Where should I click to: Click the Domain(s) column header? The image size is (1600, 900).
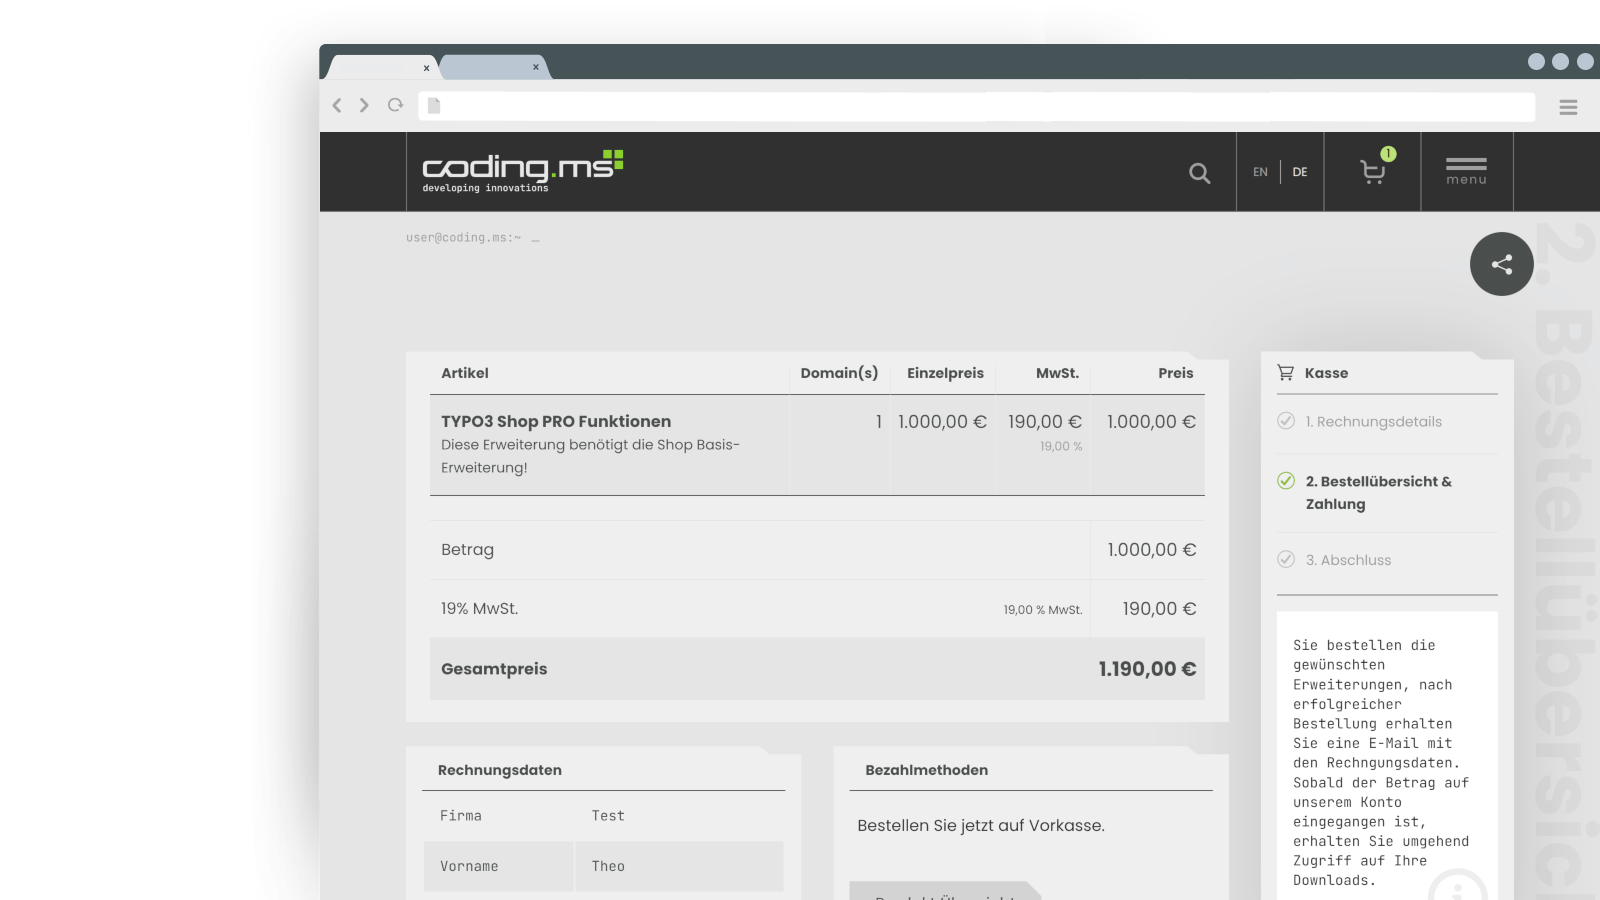point(839,373)
